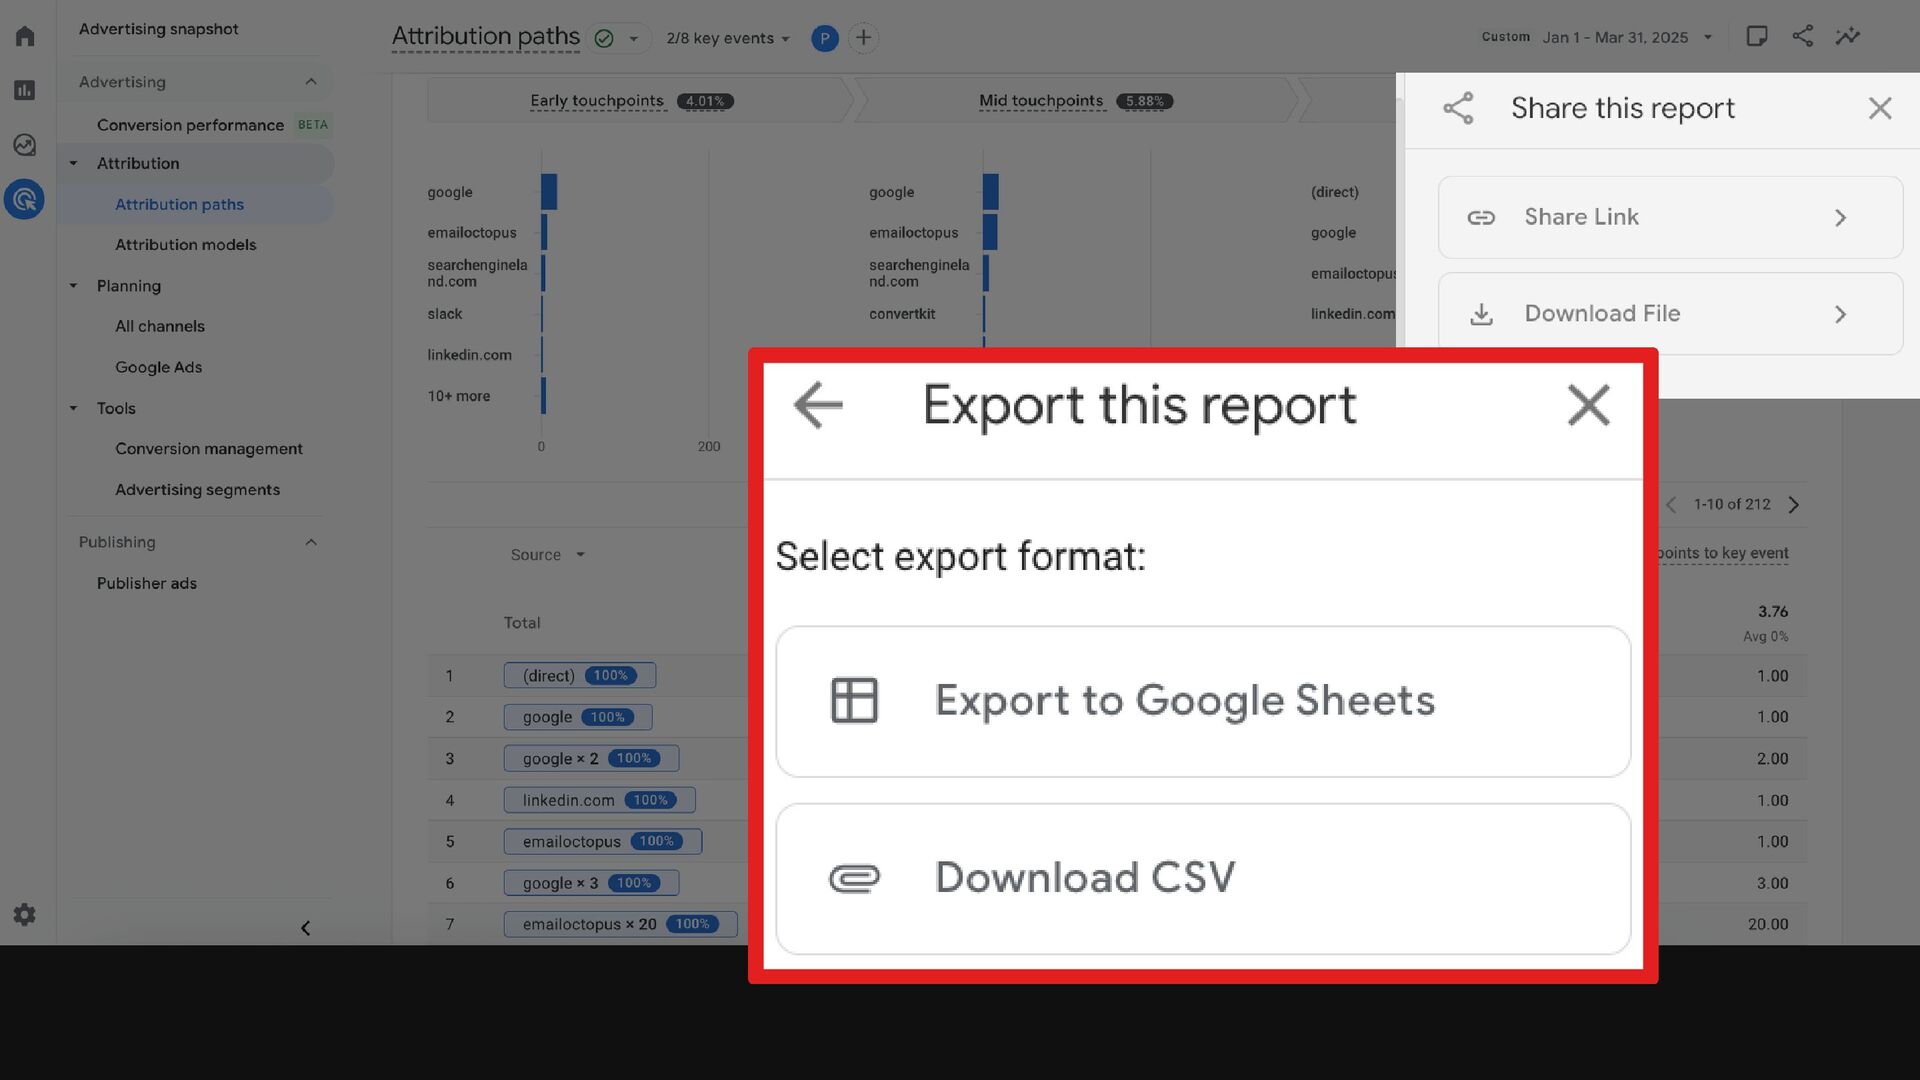This screenshot has height=1080, width=1920.
Task: Open Conversion management menu item
Action: pos(208,449)
